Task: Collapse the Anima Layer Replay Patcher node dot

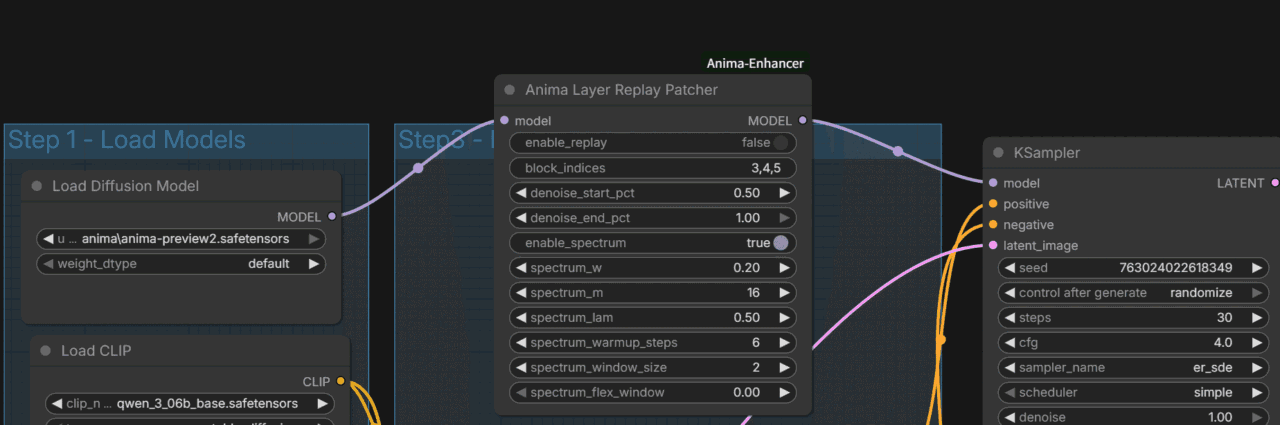Action: coord(510,90)
